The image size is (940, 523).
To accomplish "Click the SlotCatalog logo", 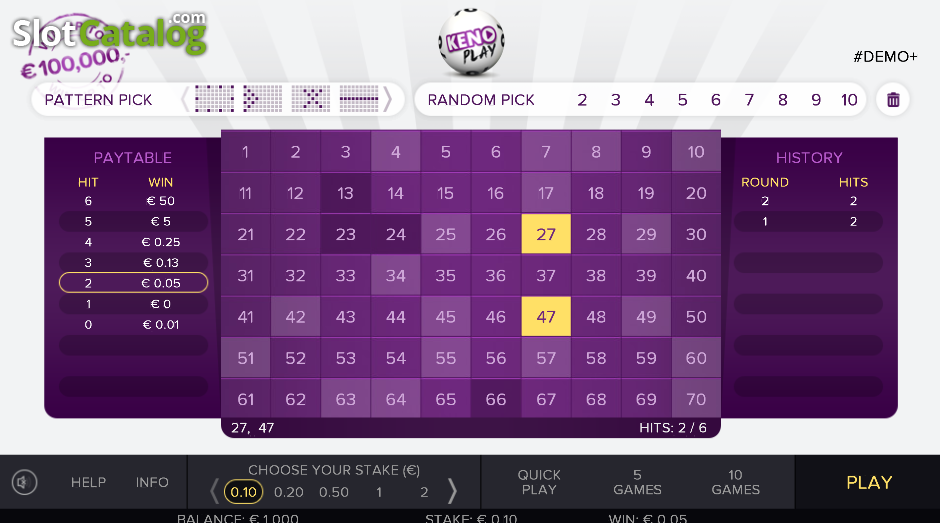I will [x=110, y=34].
